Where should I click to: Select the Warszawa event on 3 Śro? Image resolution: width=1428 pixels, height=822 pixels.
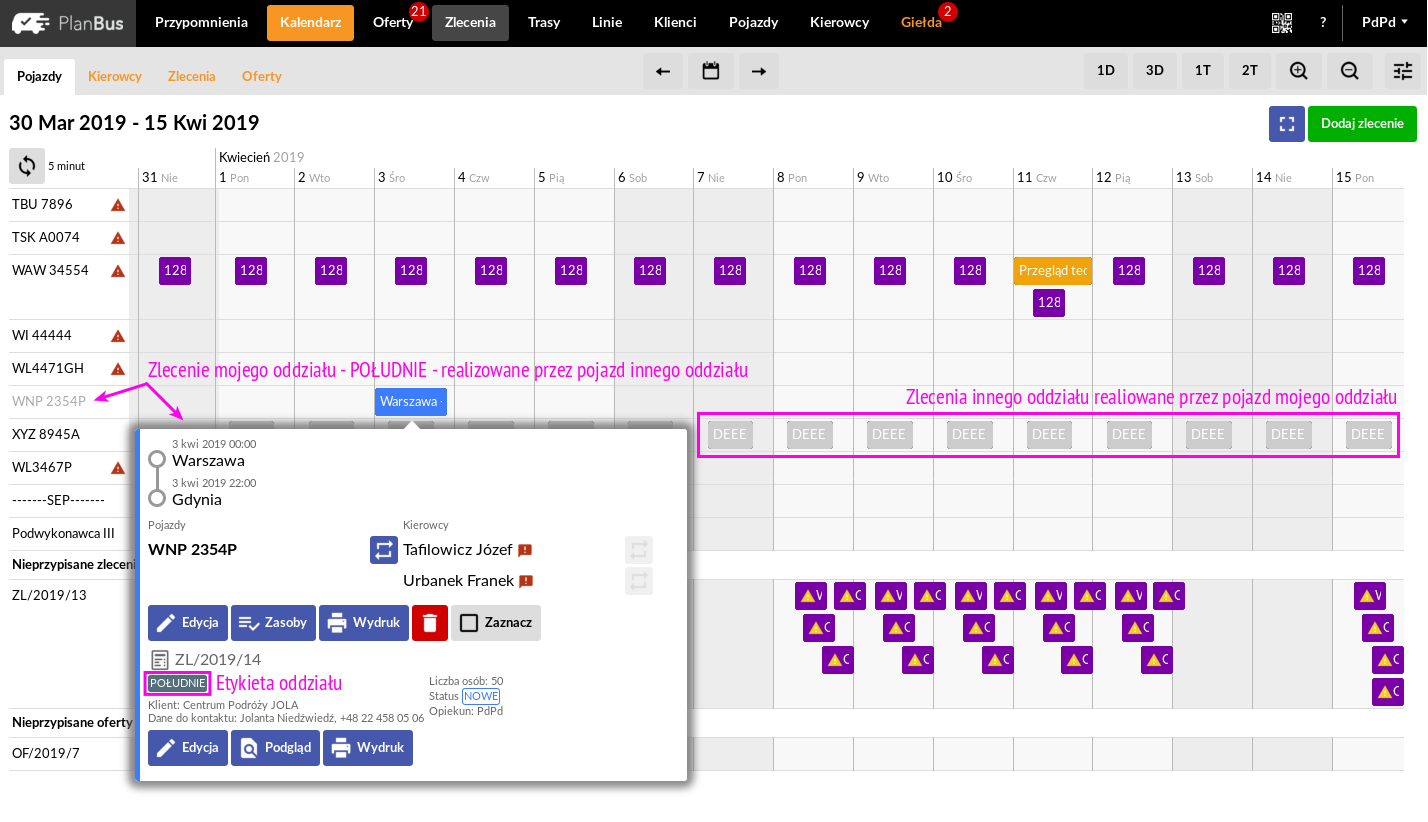(410, 402)
